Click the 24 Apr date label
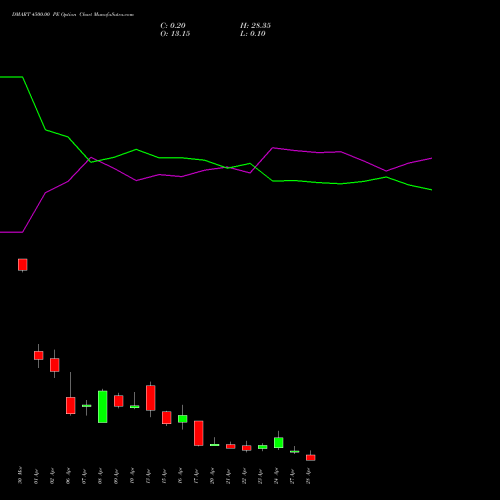500x500 pixels. [276, 476]
